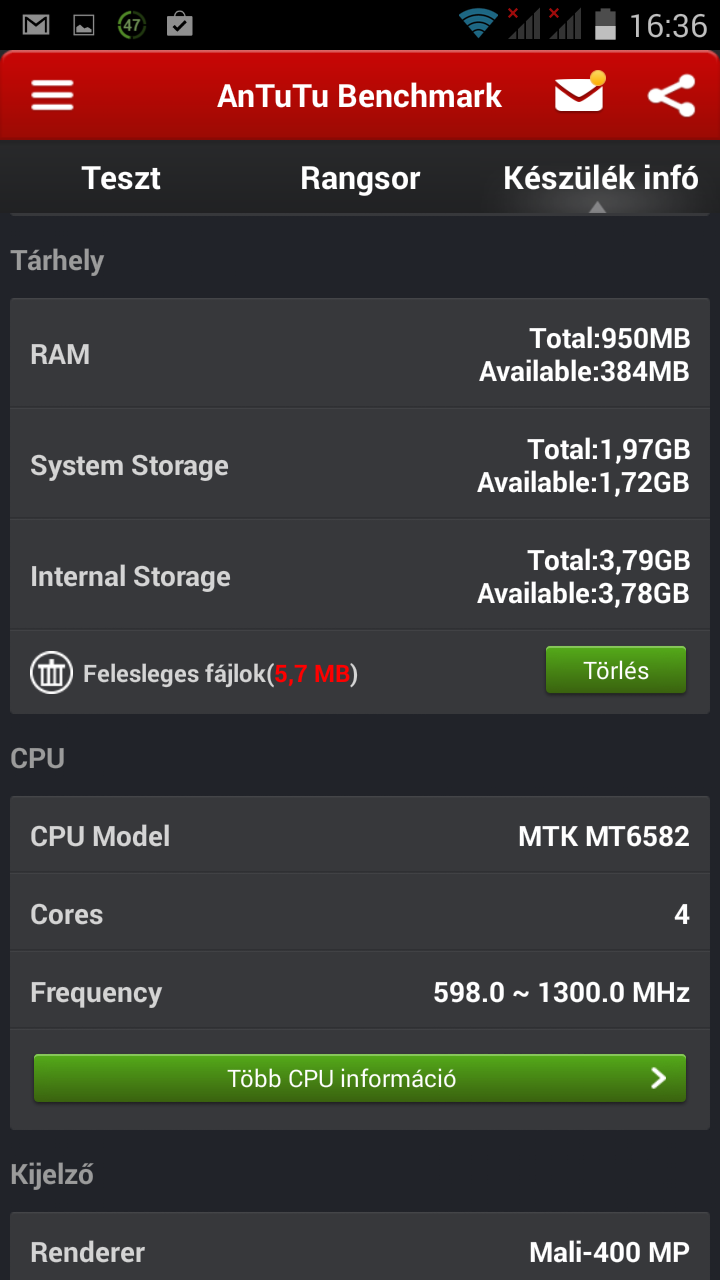Expand Több CPU információ details
This screenshot has width=720, height=1280.
(360, 1078)
